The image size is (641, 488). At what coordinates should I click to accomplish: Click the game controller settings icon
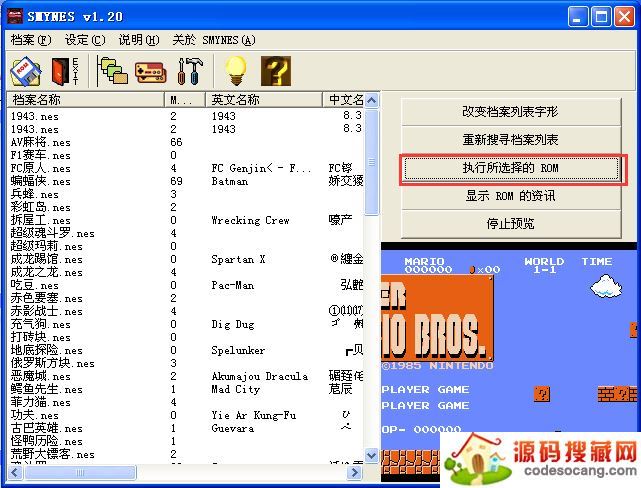(x=150, y=71)
